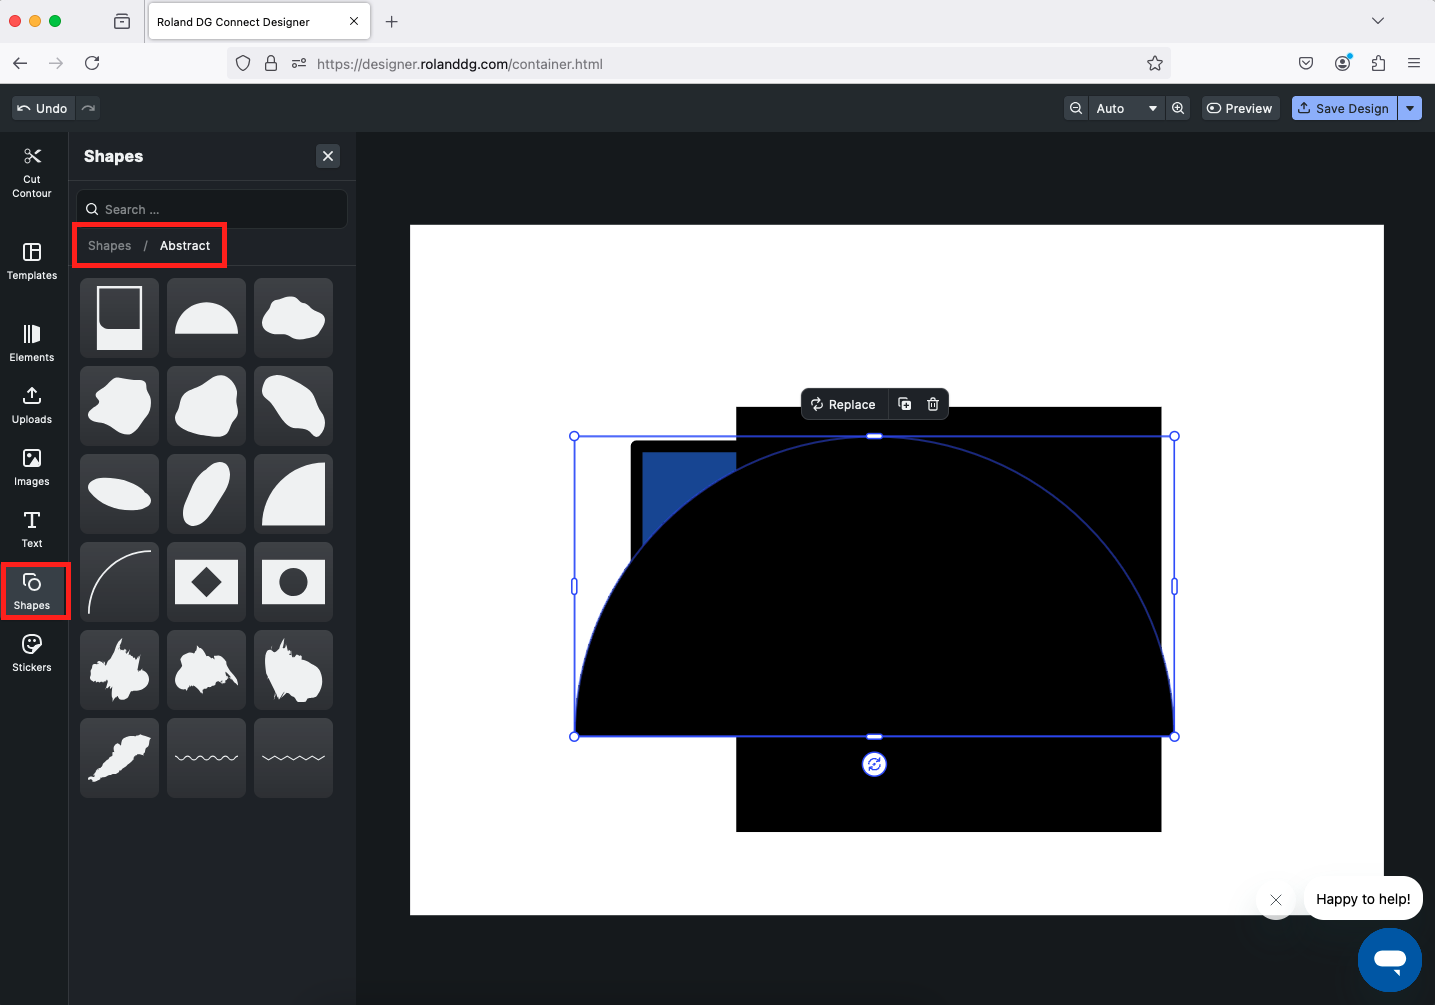Click the browser Forward arrow
Image resolution: width=1435 pixels, height=1005 pixels.
(56, 63)
